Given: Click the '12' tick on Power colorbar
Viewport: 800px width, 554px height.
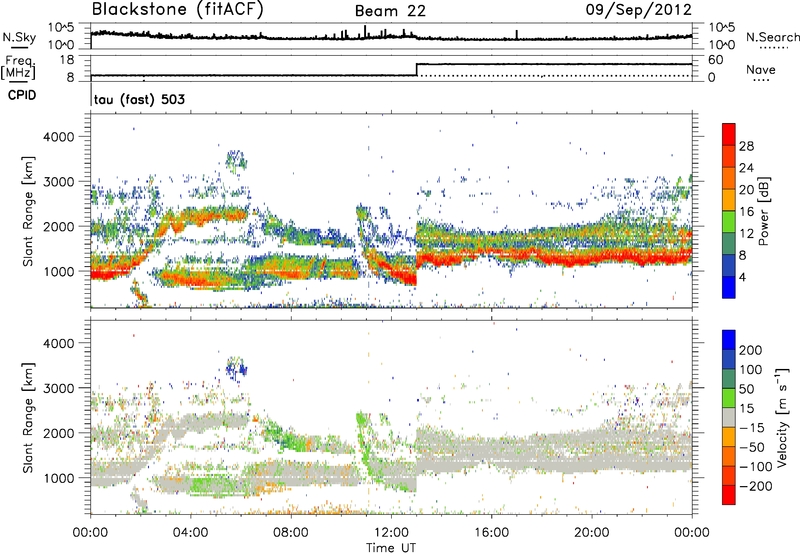Looking at the screenshot, I should pyautogui.click(x=746, y=234).
